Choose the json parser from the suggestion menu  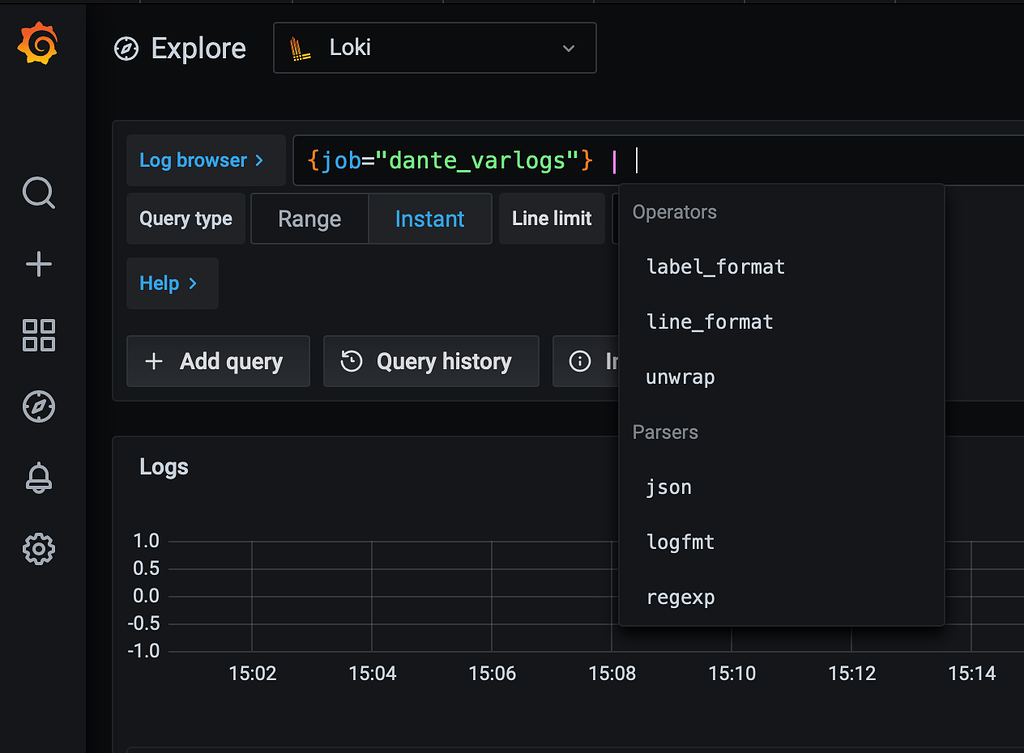pos(668,487)
